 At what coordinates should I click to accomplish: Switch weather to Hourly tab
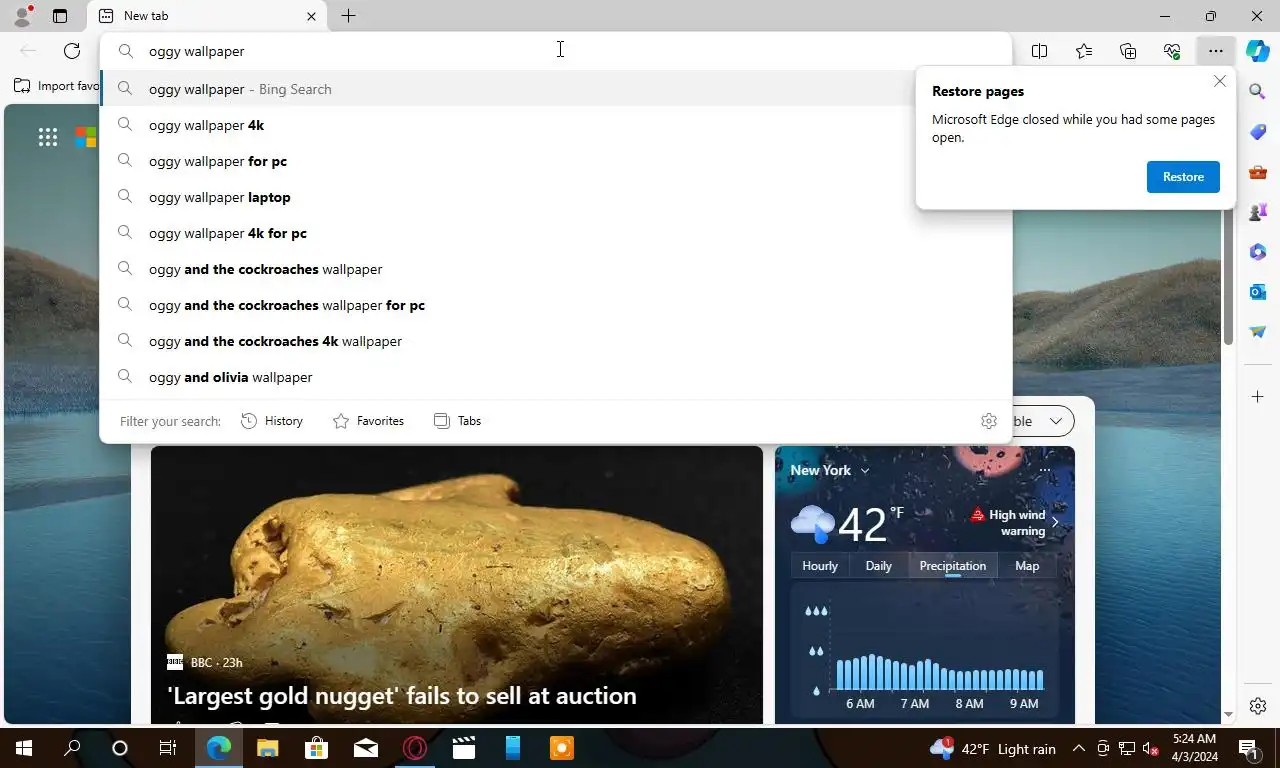(x=820, y=566)
